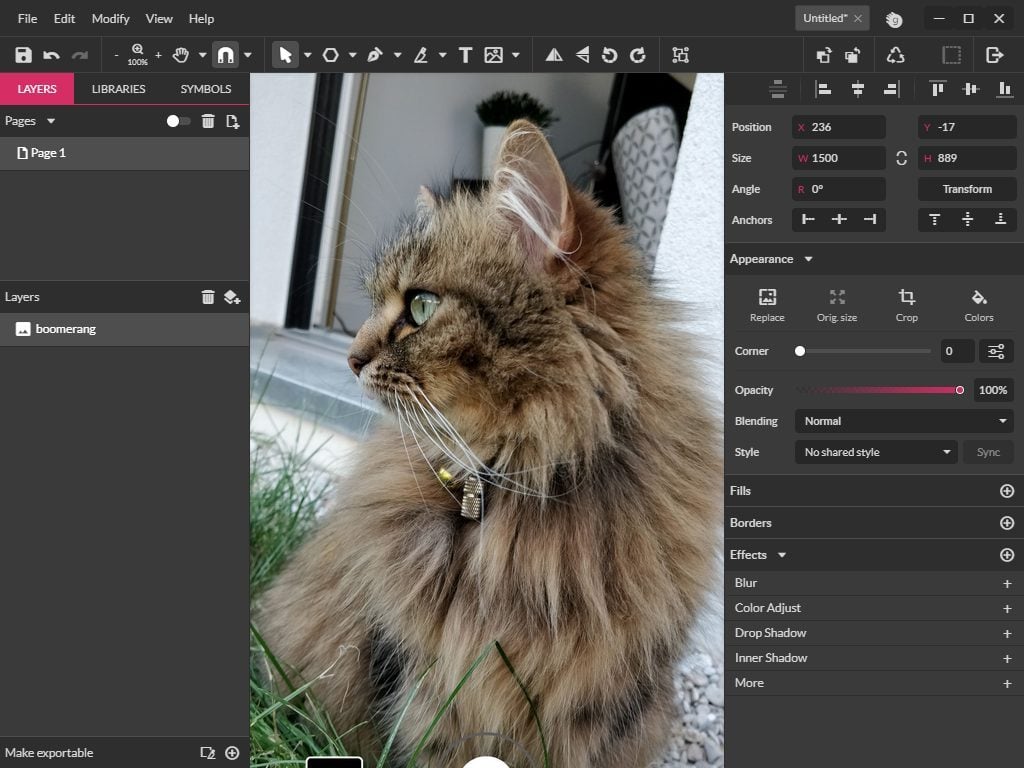Screen dimensions: 1024x768
Task: Click the Transform button
Action: pos(967,189)
